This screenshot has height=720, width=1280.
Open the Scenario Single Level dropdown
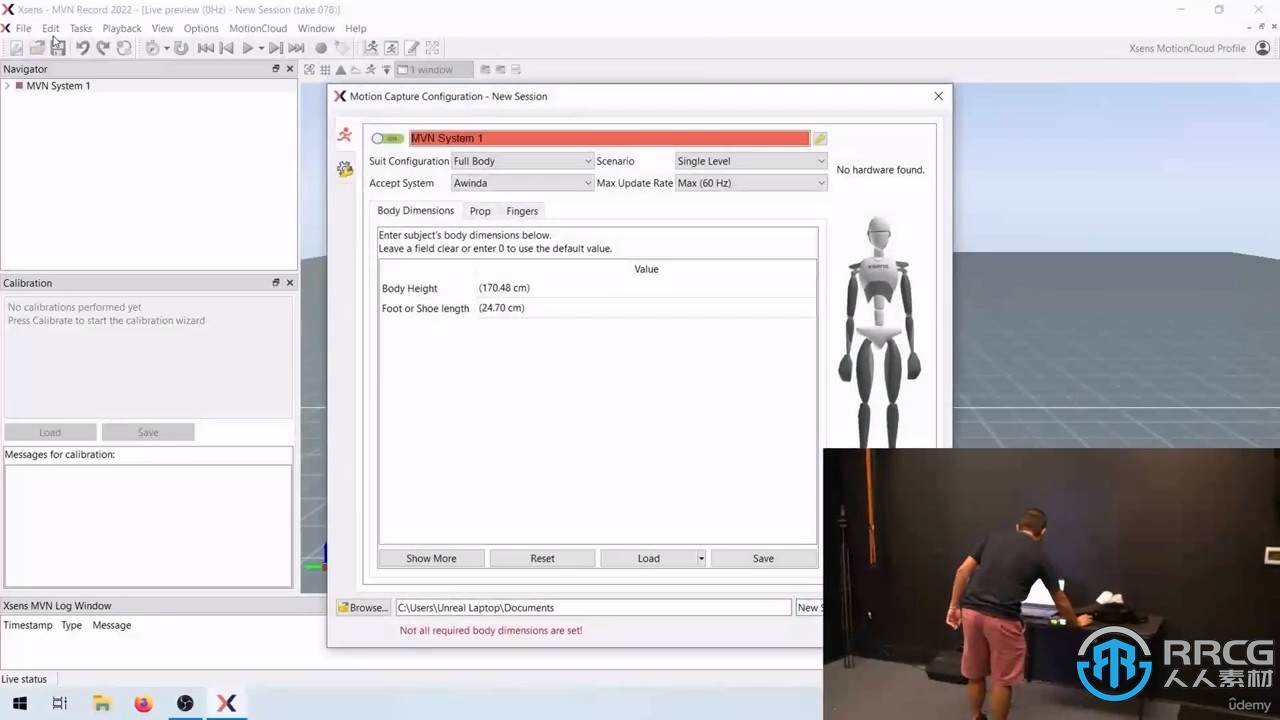(751, 161)
